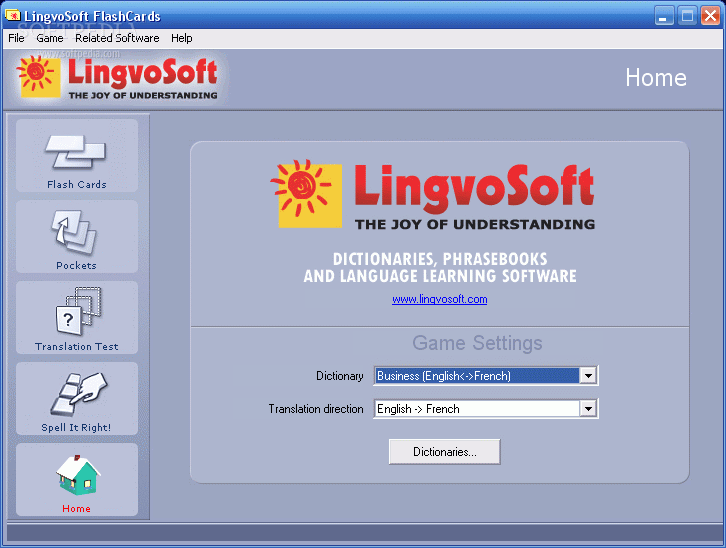Image resolution: width=726 pixels, height=548 pixels.
Task: Open the Help menu
Action: pos(182,38)
